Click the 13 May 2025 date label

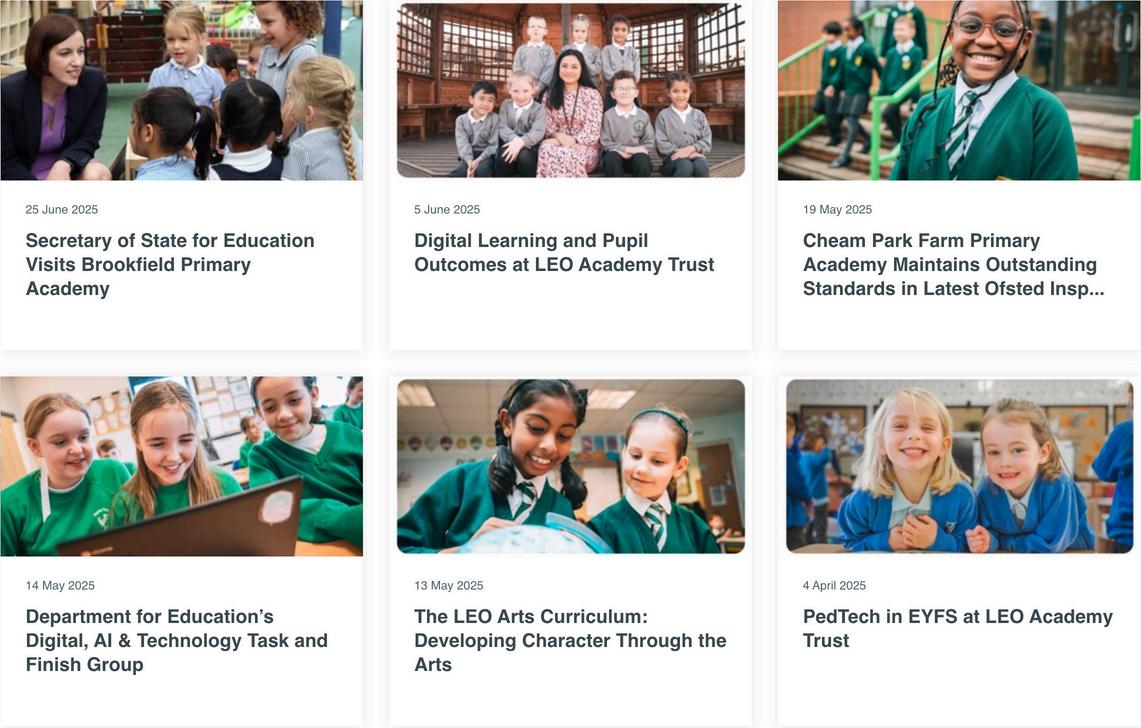[449, 585]
